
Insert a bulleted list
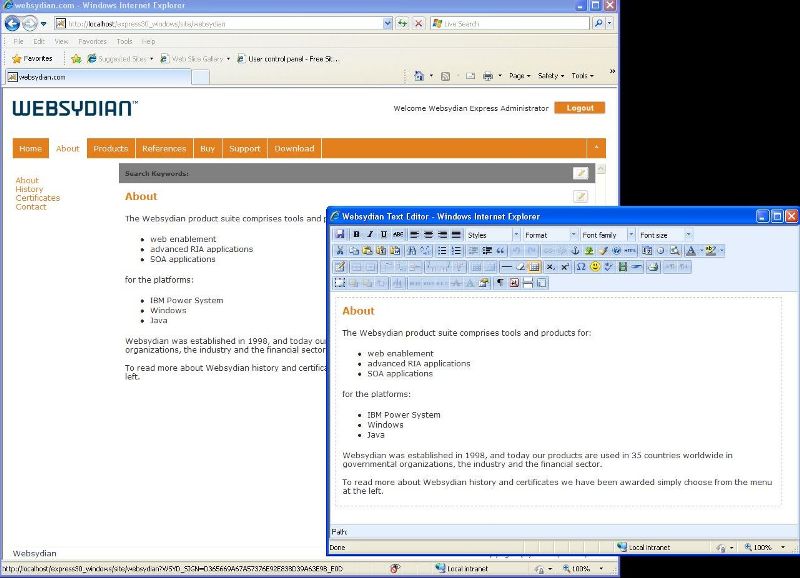tap(442, 250)
